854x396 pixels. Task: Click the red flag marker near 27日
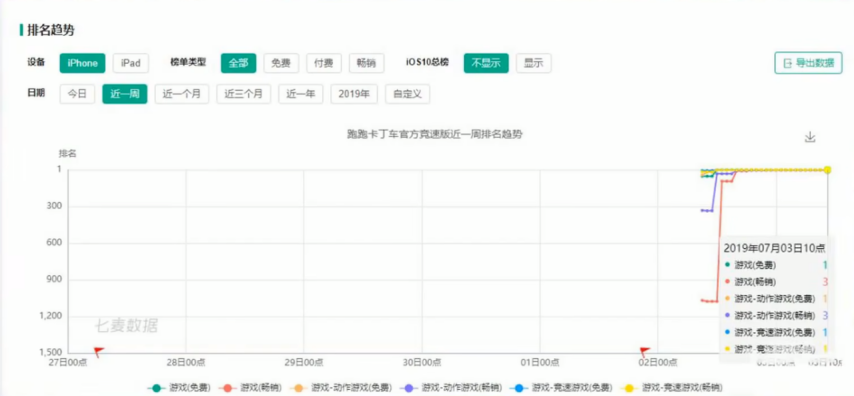pyautogui.click(x=99, y=352)
